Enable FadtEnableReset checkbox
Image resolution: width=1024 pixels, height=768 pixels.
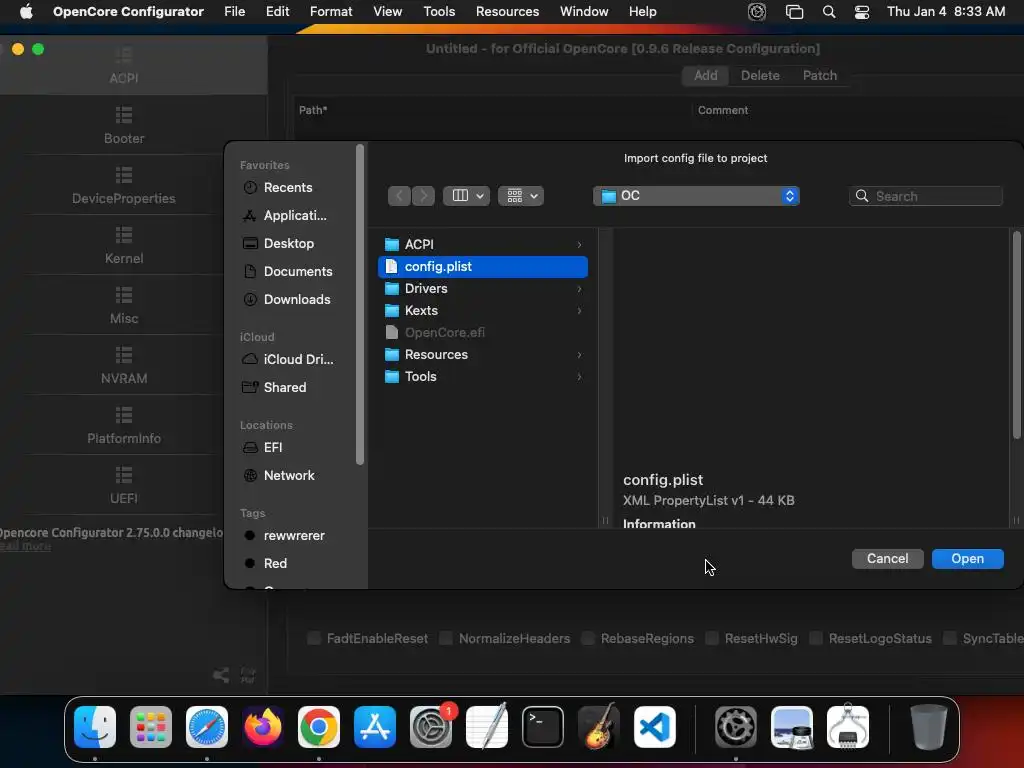click(314, 638)
